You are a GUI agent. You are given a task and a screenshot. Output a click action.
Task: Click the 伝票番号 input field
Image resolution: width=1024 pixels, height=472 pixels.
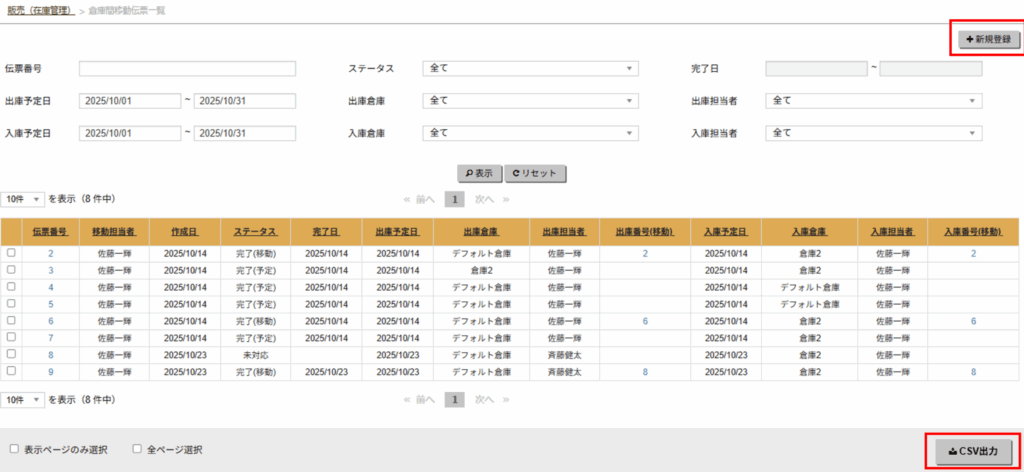187,69
